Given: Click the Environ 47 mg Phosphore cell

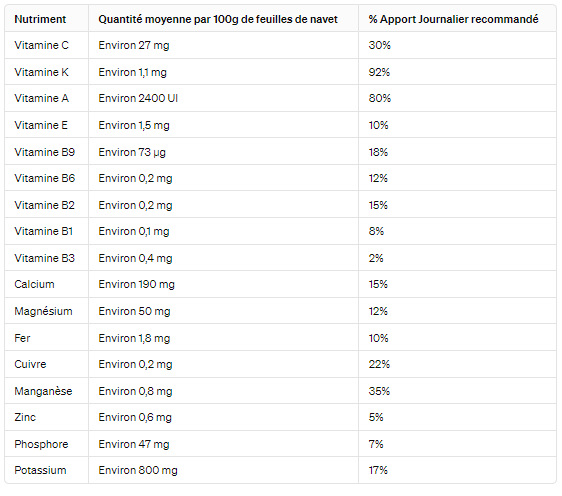Looking at the screenshot, I should click(134, 444).
